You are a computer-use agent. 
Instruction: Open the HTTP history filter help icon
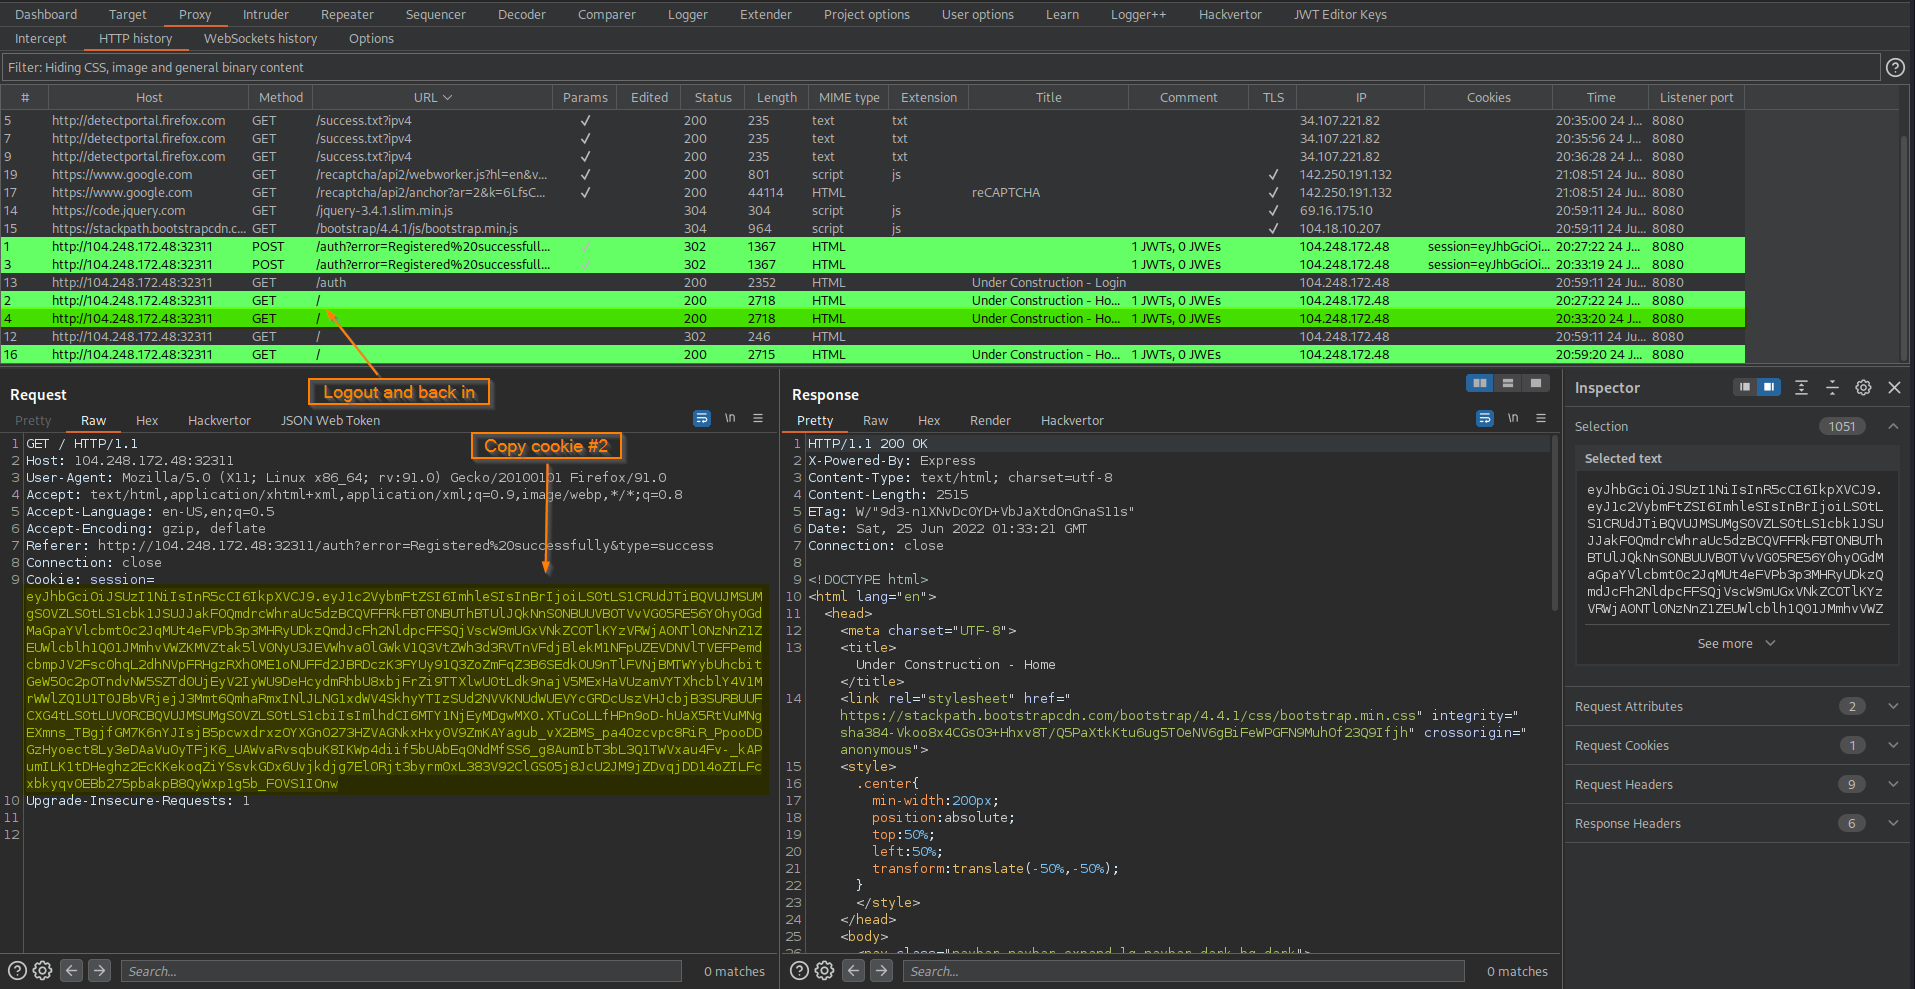(x=1894, y=67)
